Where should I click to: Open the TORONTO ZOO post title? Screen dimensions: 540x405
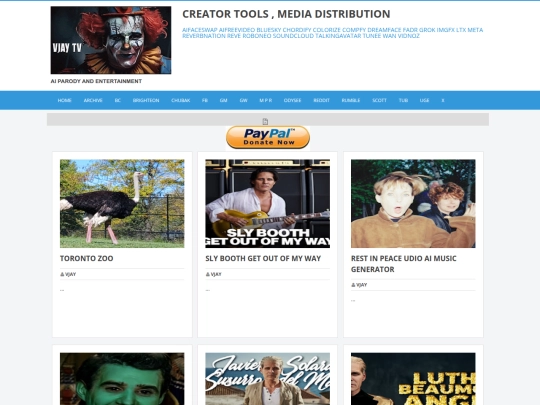86,258
